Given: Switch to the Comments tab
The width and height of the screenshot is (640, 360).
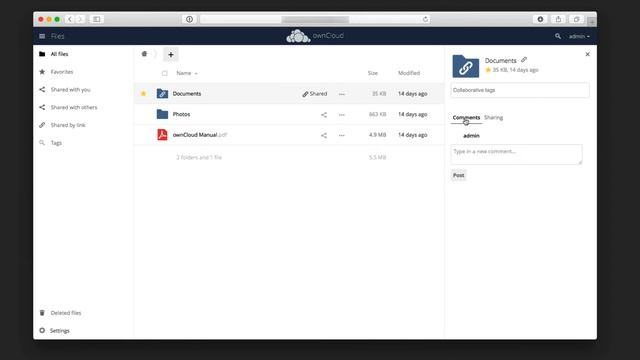Looking at the screenshot, I should point(466,118).
